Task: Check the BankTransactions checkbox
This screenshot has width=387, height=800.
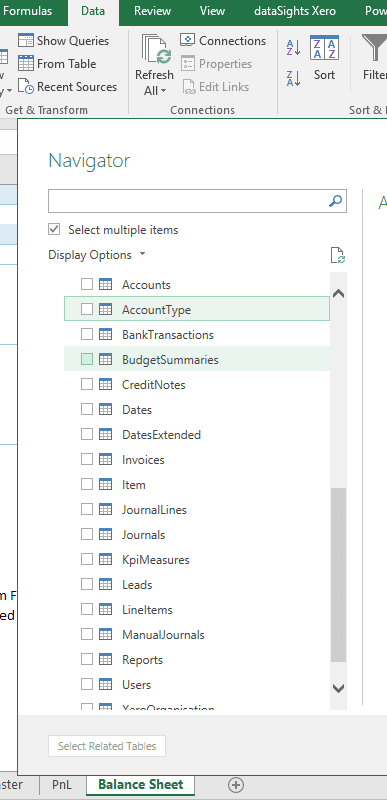Action: 87,335
